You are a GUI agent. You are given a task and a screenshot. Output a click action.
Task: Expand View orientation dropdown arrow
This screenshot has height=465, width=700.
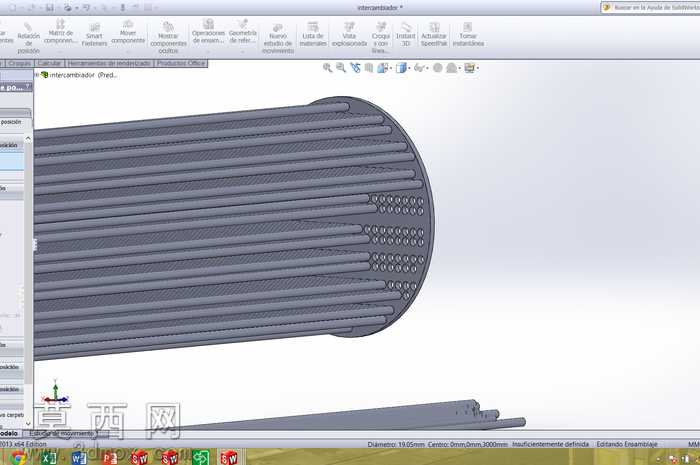[x=391, y=68]
